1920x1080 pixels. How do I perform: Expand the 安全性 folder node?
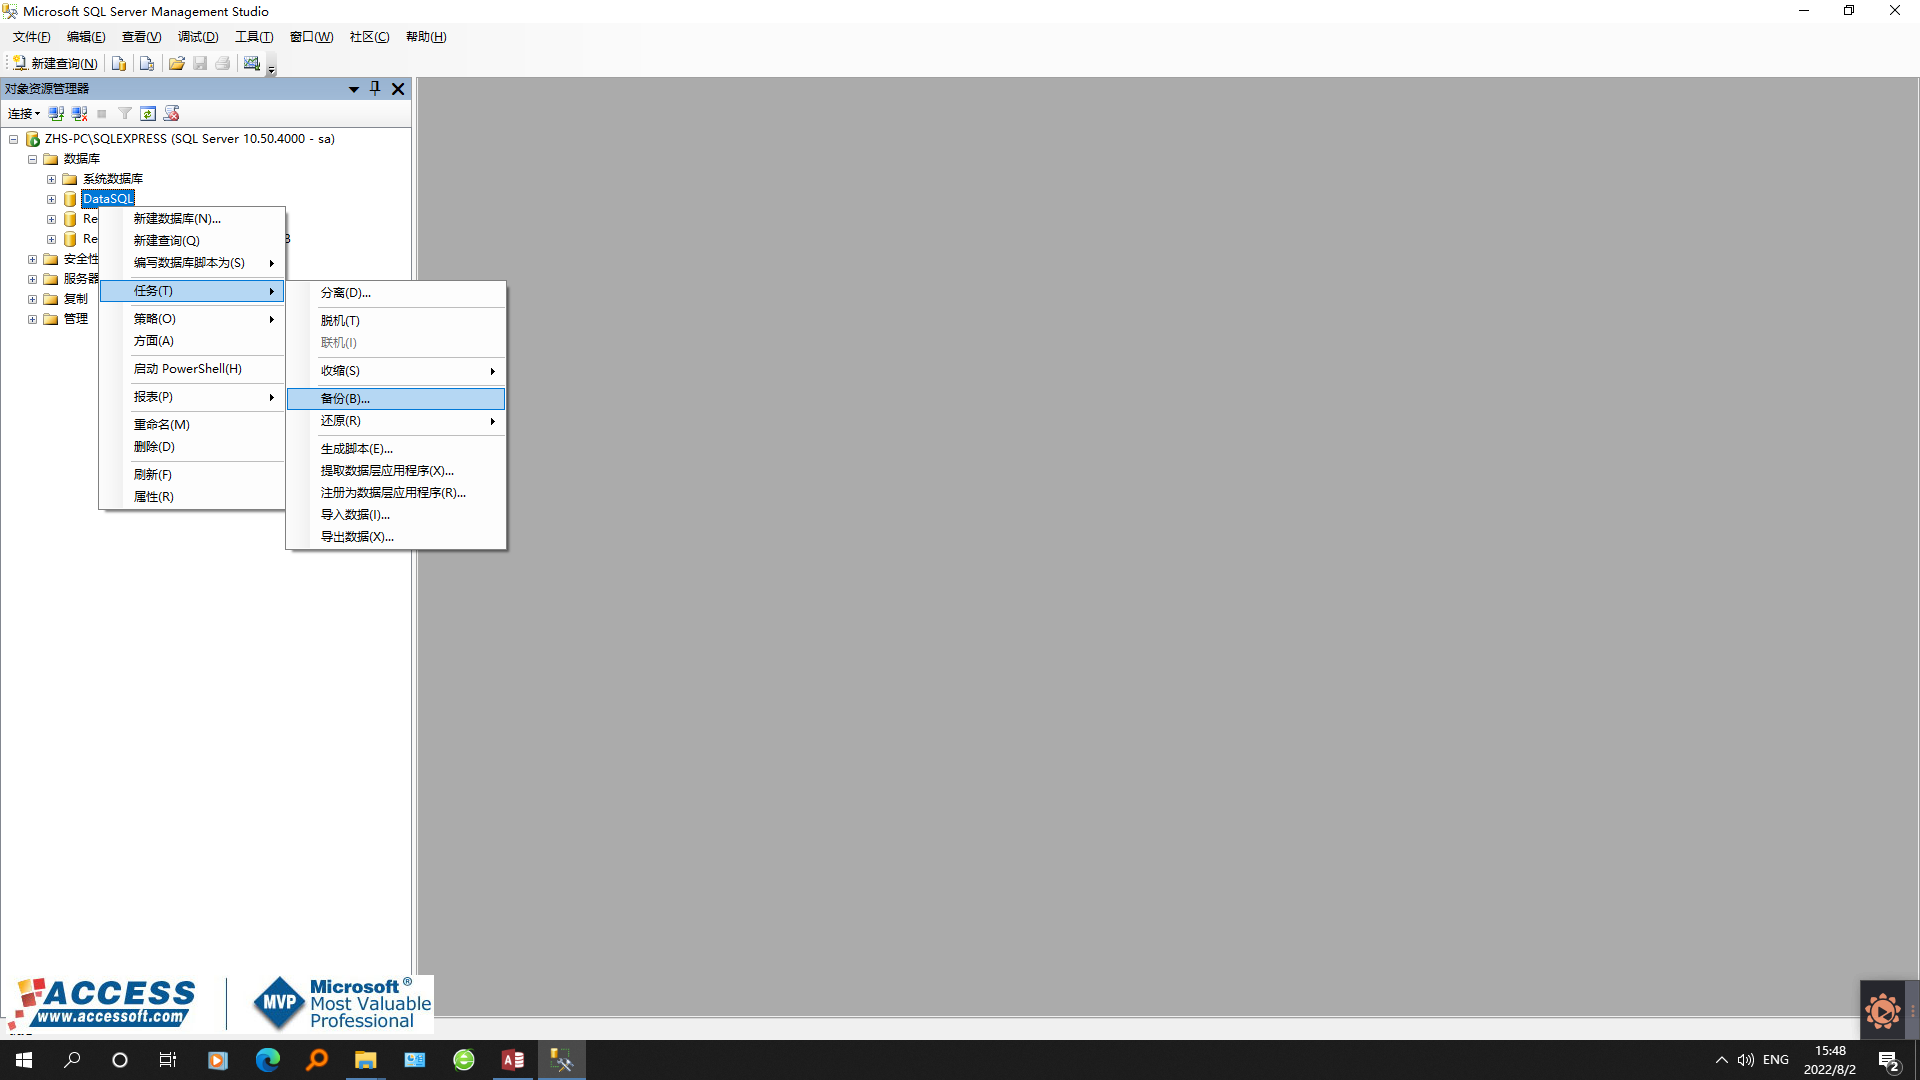[32, 259]
